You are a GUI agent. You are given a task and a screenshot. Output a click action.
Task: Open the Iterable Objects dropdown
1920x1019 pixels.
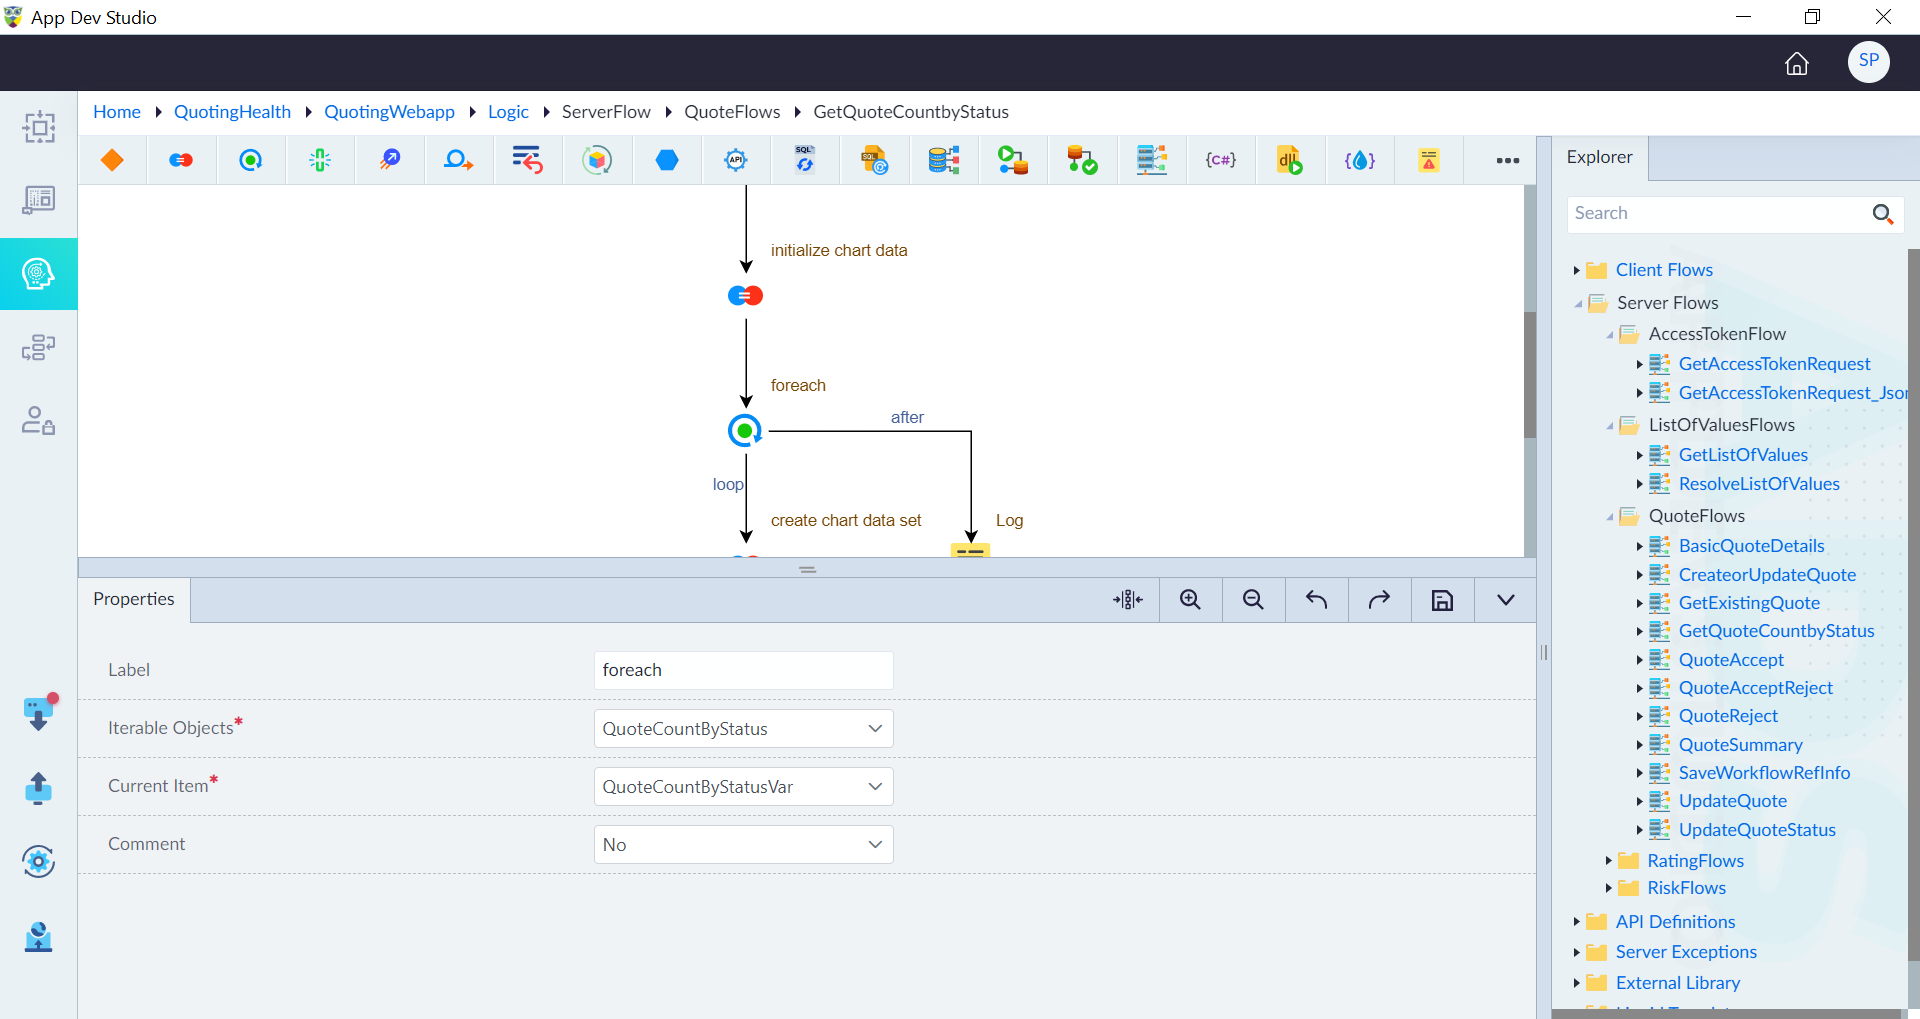(743, 729)
